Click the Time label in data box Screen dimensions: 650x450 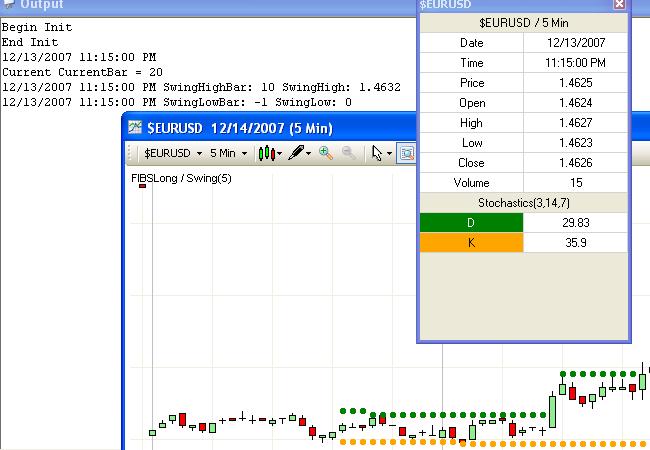[472, 63]
